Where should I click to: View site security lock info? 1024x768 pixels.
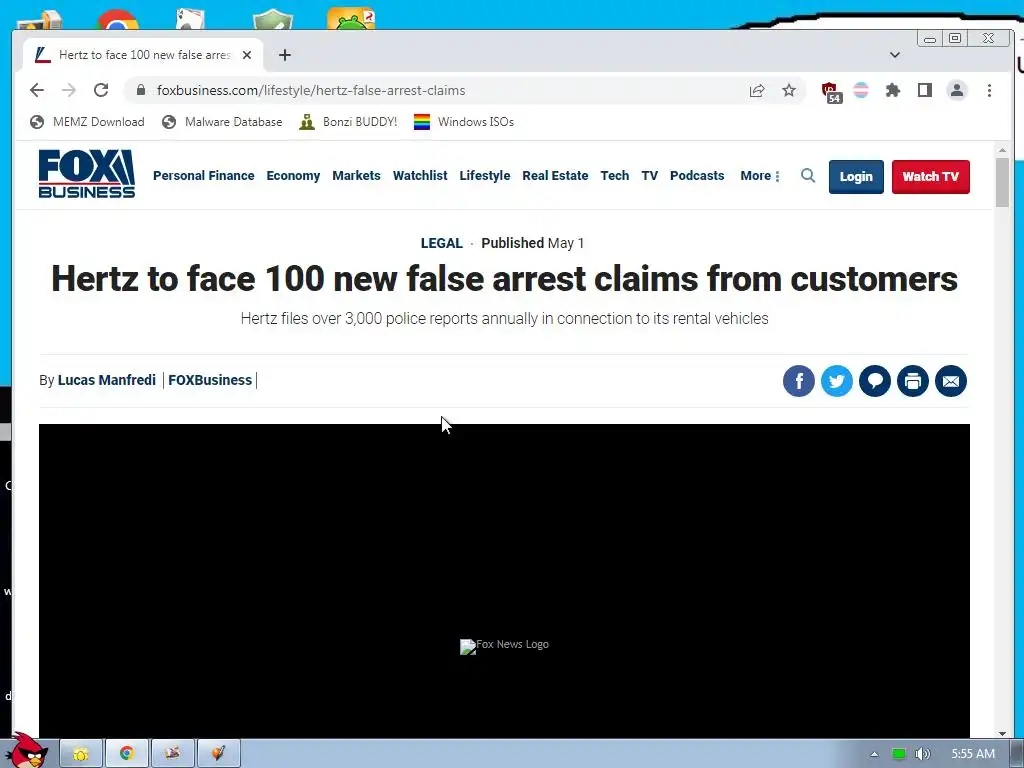click(x=141, y=90)
